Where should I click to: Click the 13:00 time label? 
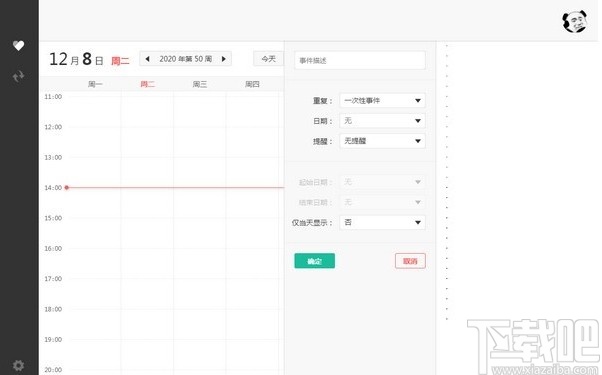tap(53, 157)
